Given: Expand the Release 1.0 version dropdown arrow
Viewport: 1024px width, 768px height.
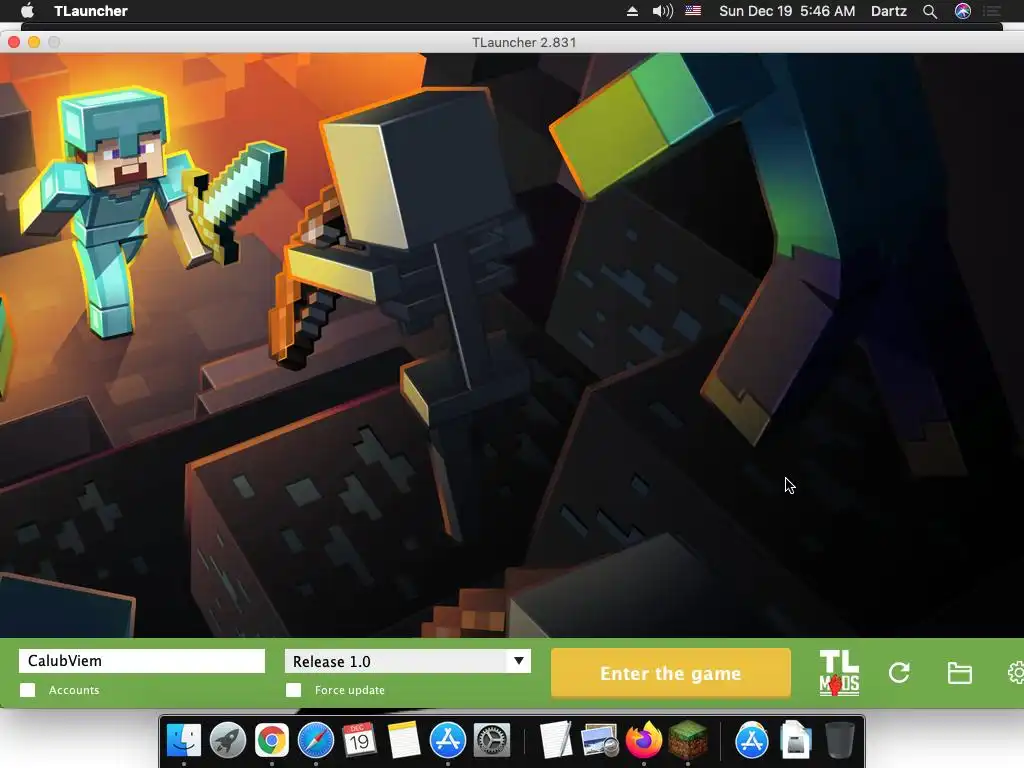Looking at the screenshot, I should pos(519,661).
